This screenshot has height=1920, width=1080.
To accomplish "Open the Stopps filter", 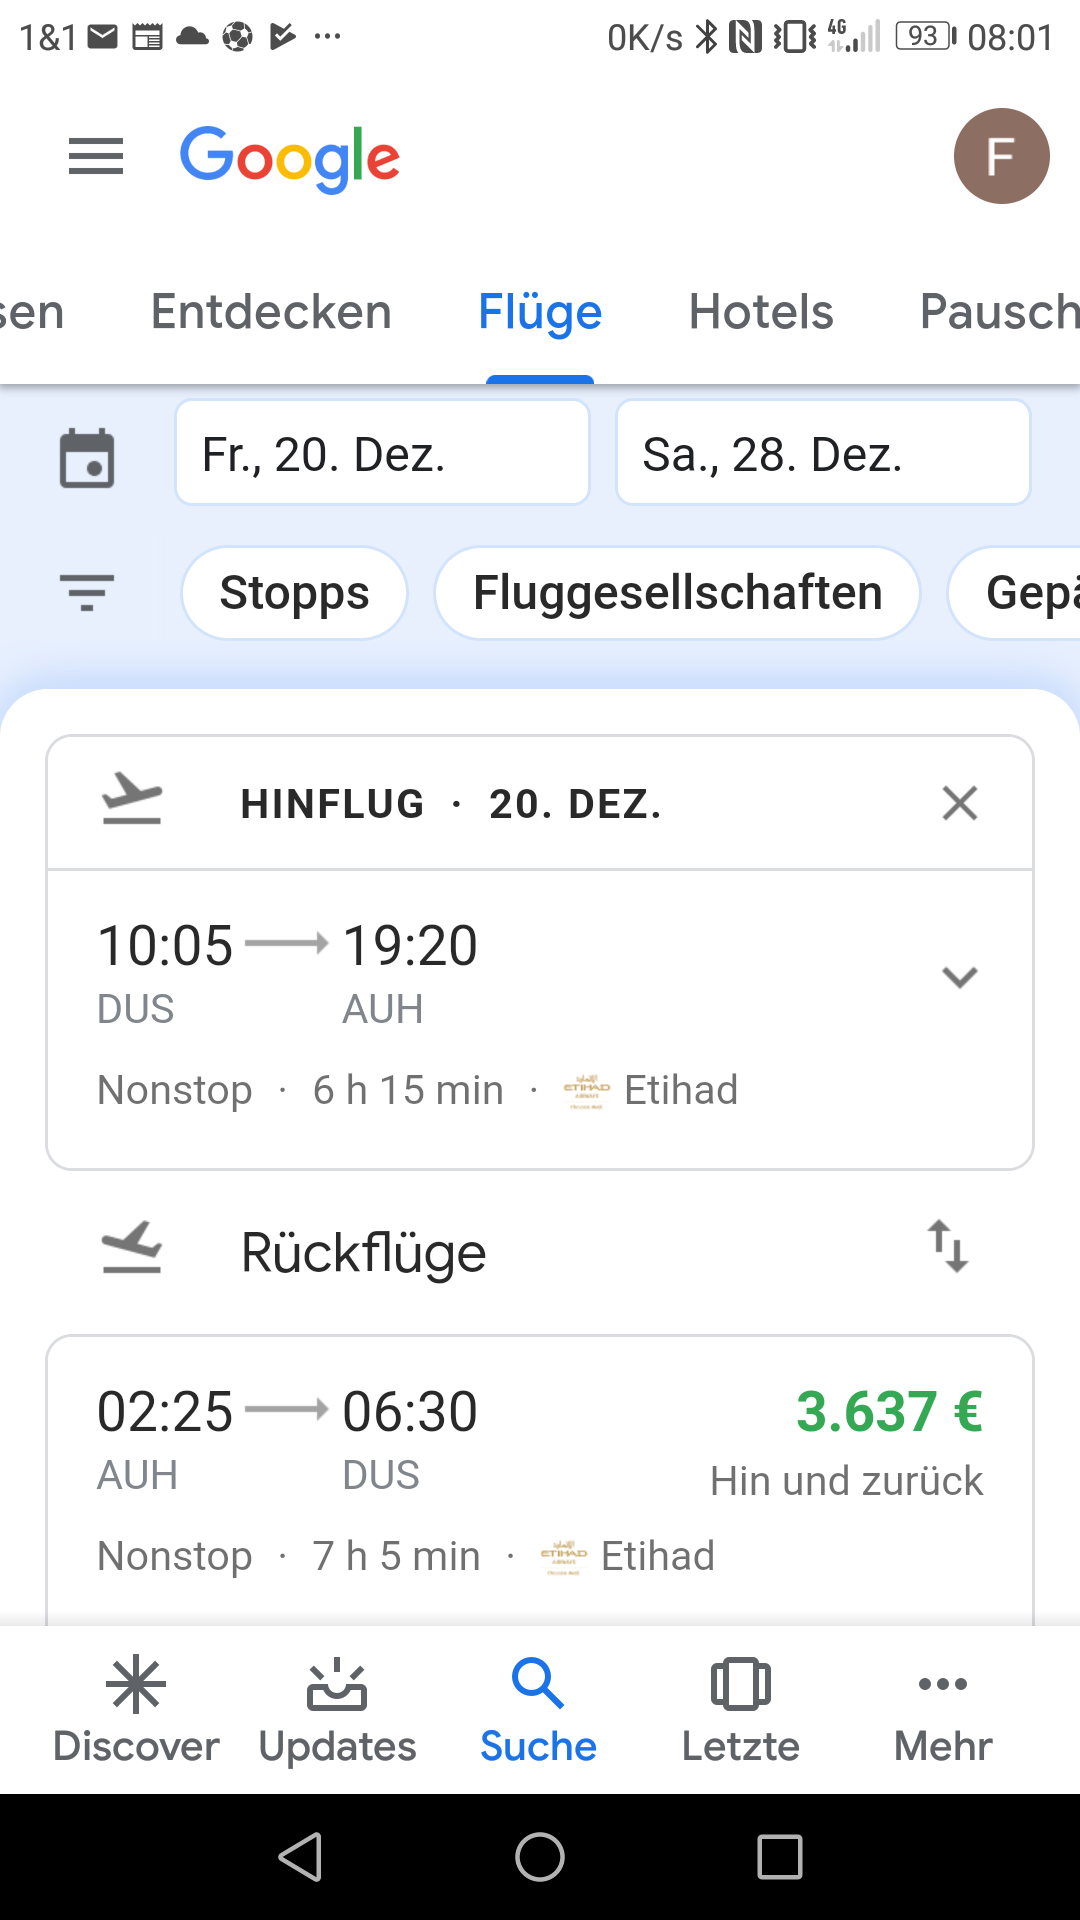I will point(294,593).
